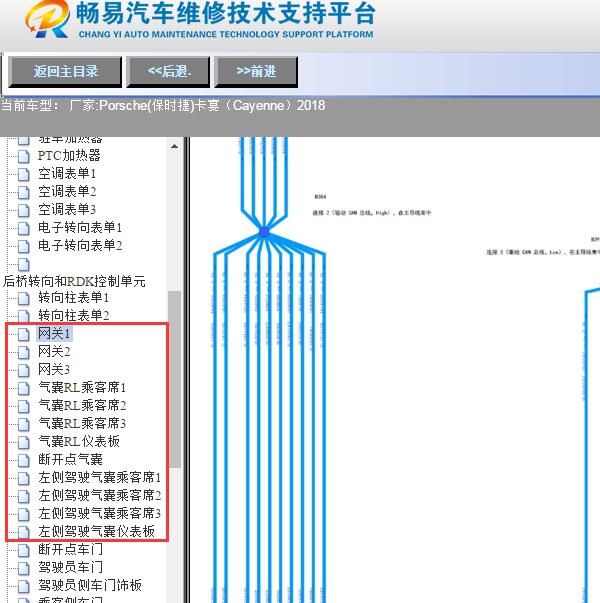The image size is (600, 603).
Task: Select 气囊RL乘客席1 entry
Action: click(x=82, y=388)
